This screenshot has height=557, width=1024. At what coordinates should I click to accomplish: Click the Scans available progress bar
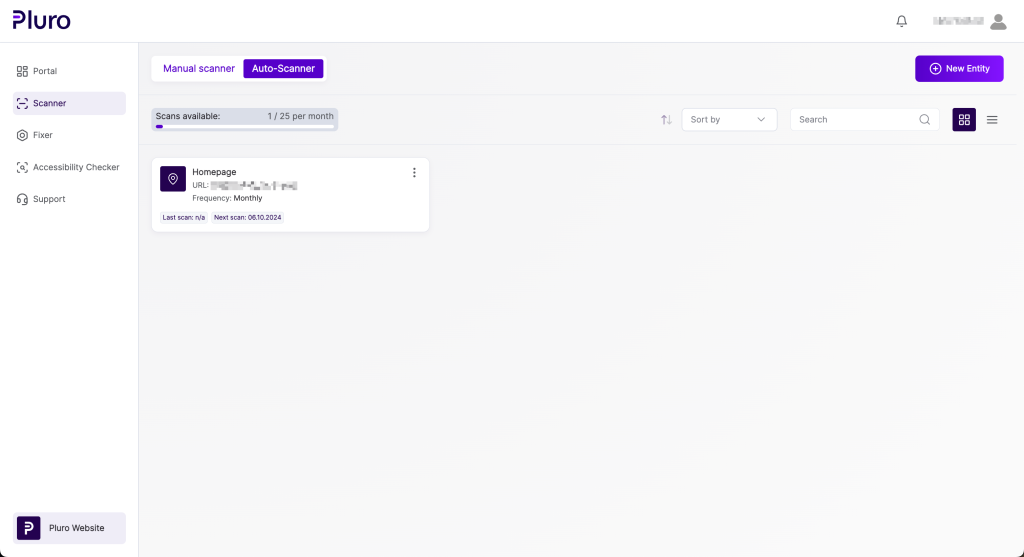[244, 127]
